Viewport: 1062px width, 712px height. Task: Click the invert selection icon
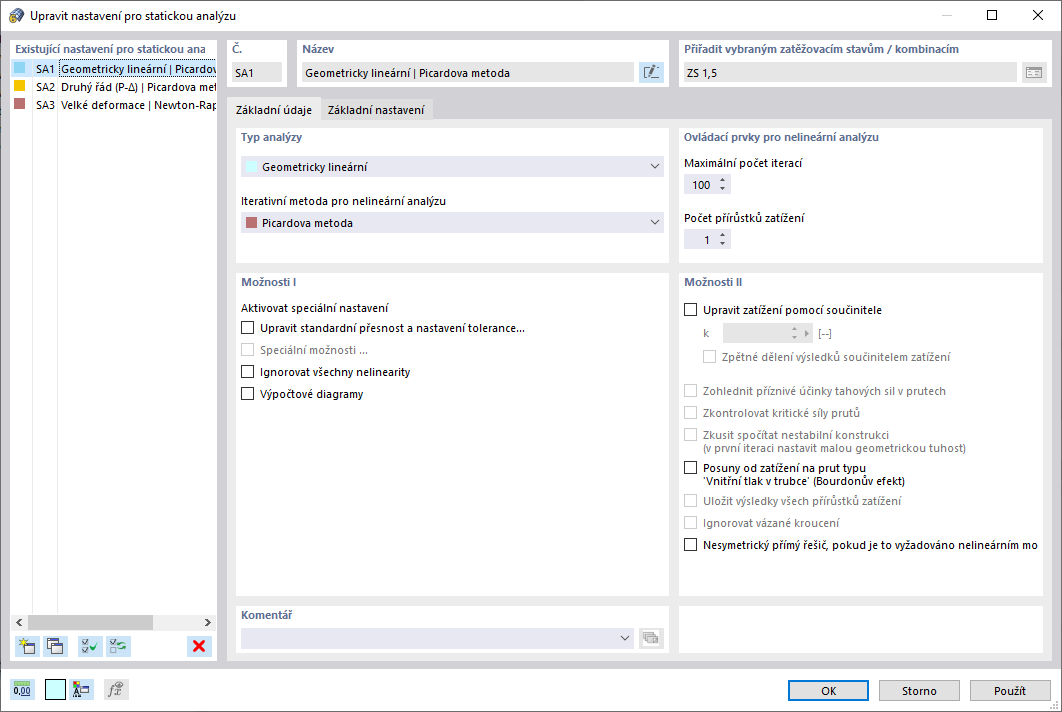[118, 646]
